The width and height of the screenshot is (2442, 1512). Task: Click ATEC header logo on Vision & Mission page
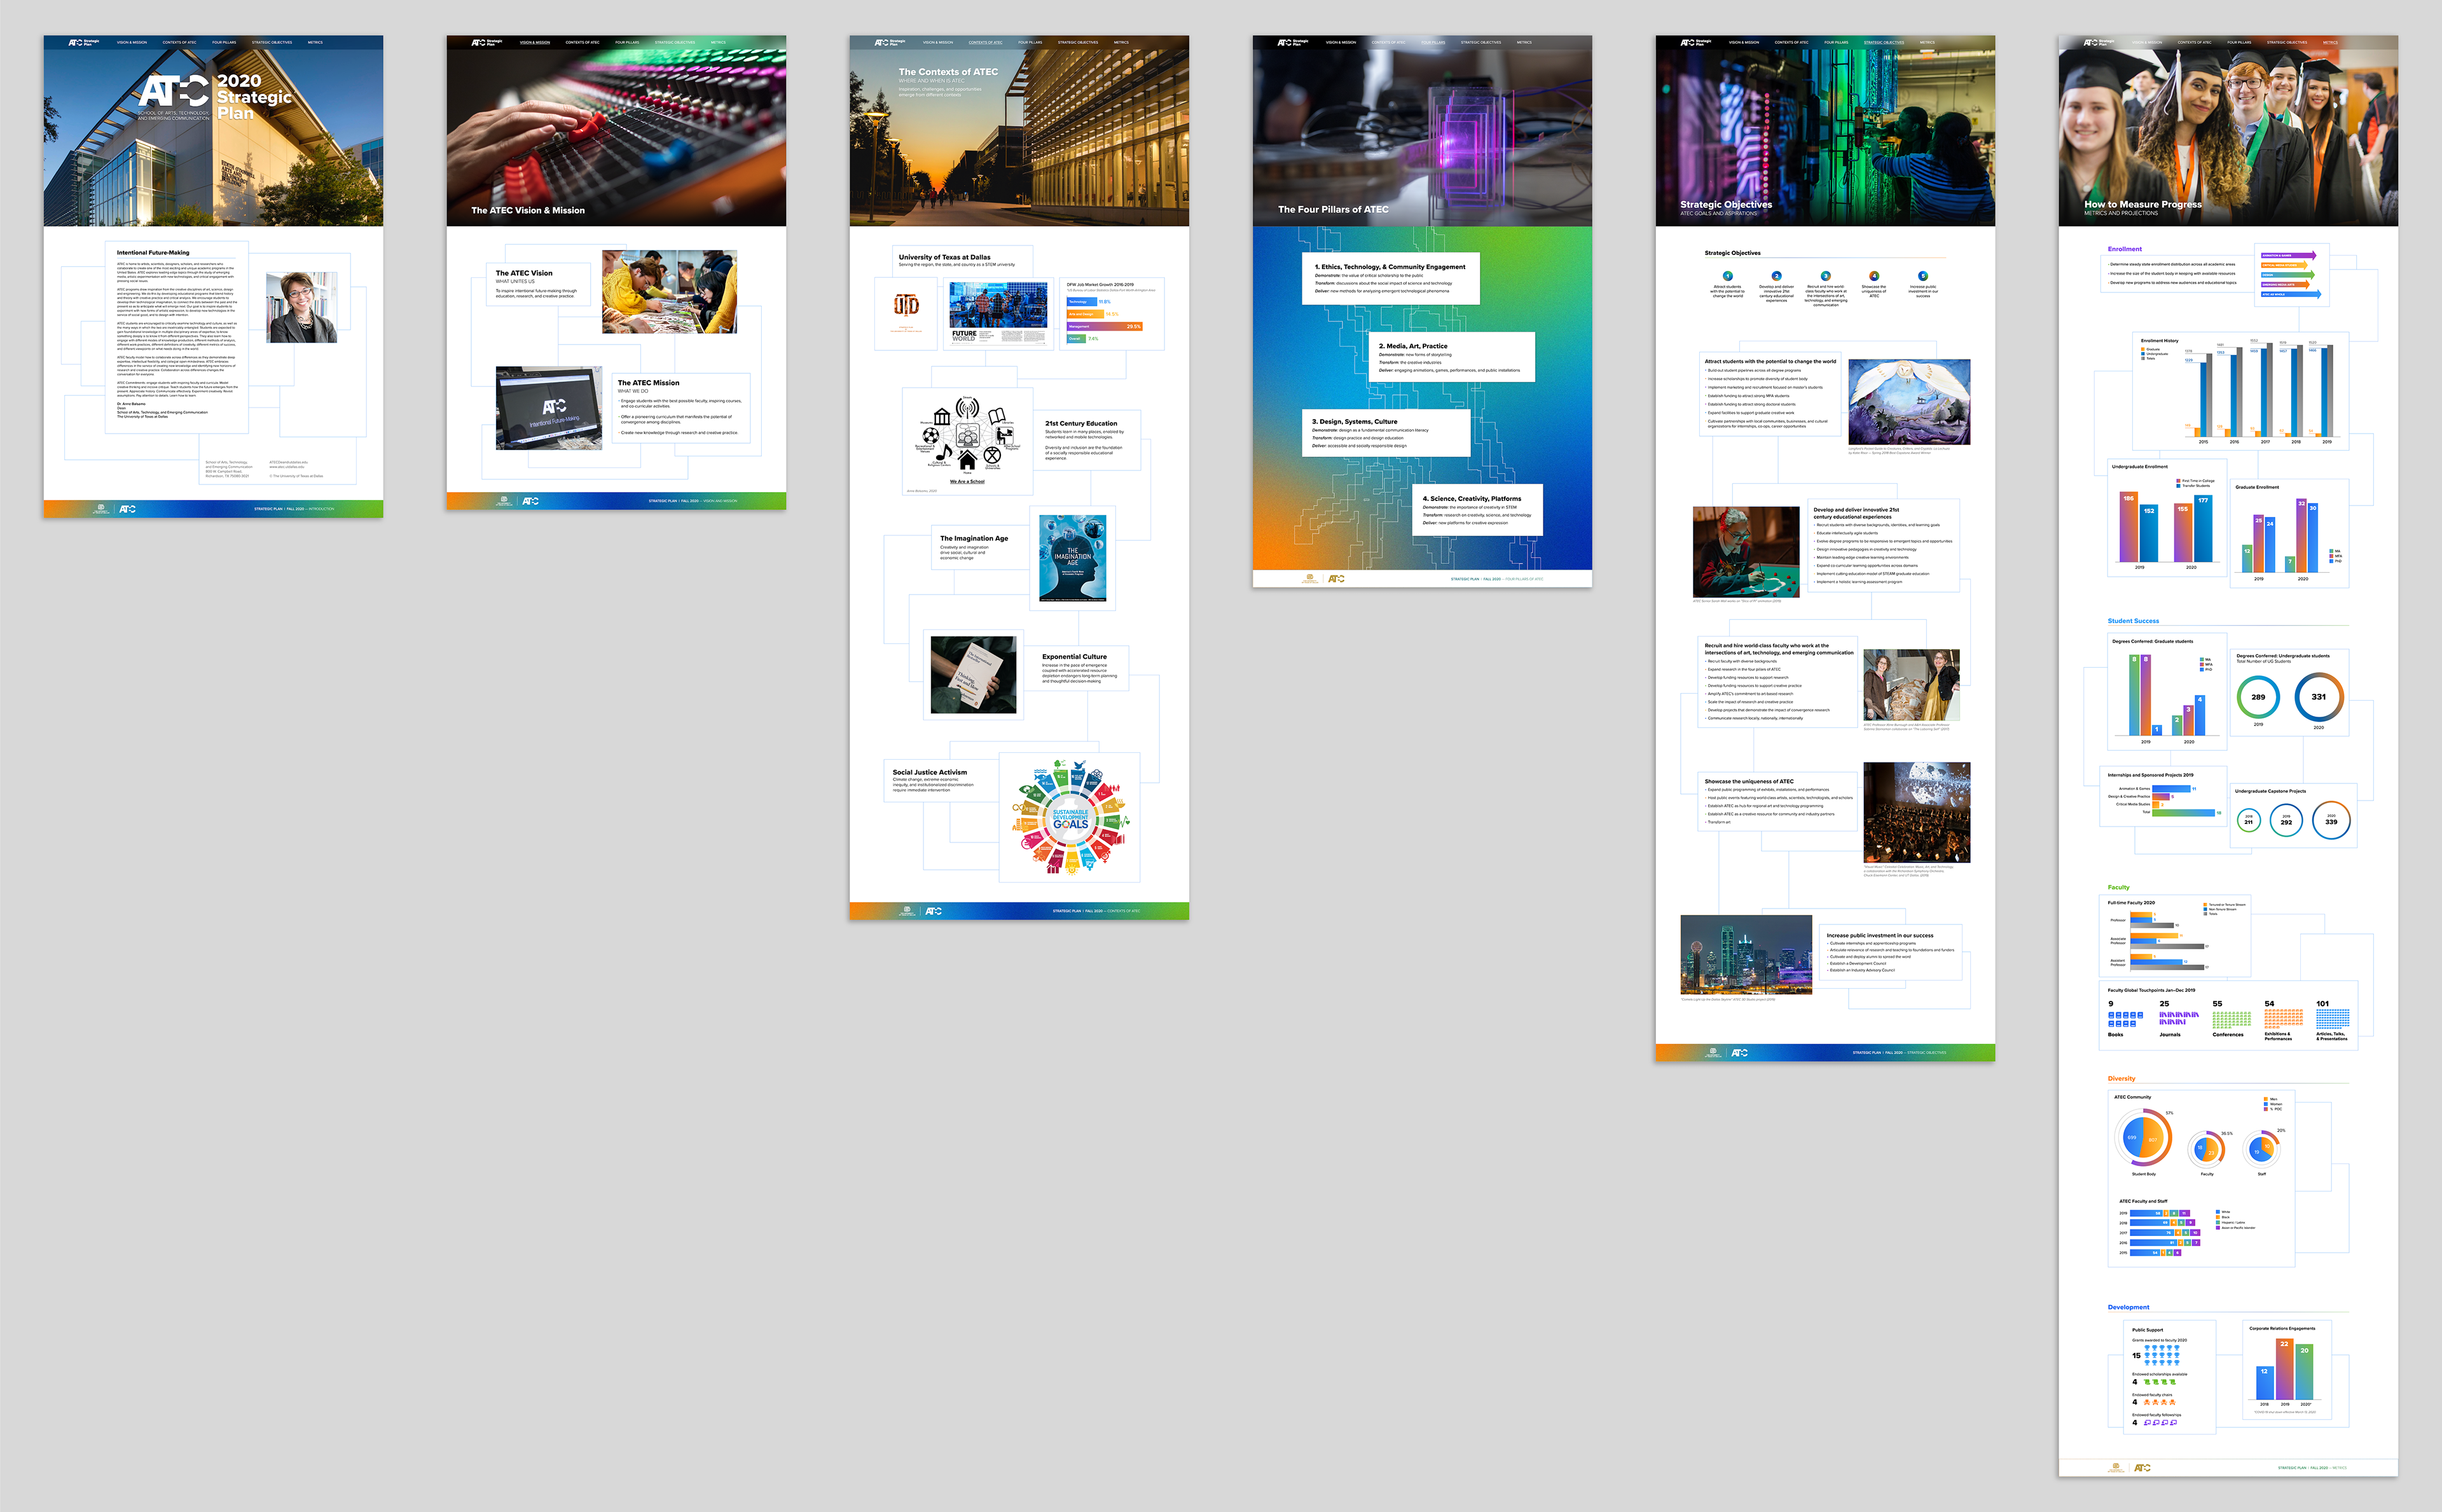coord(487,42)
